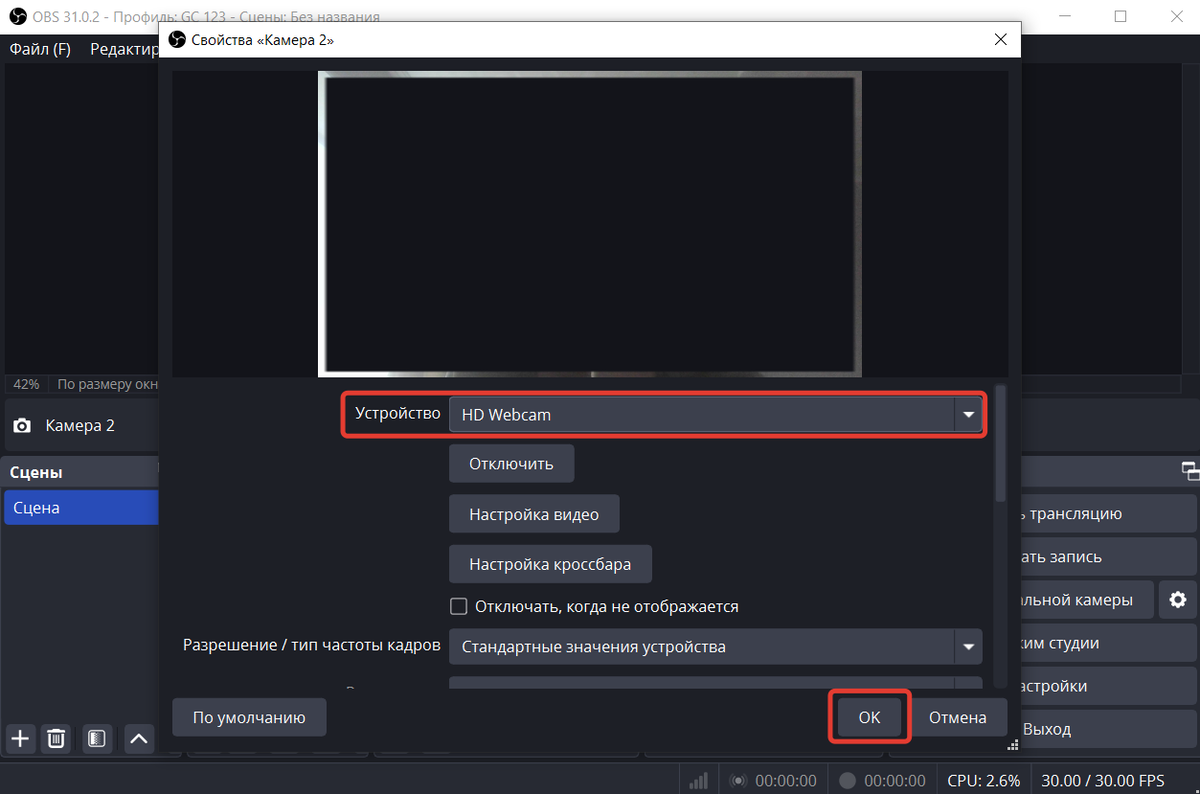Click the По умолчанию button
1200x794 pixels.
point(249,717)
